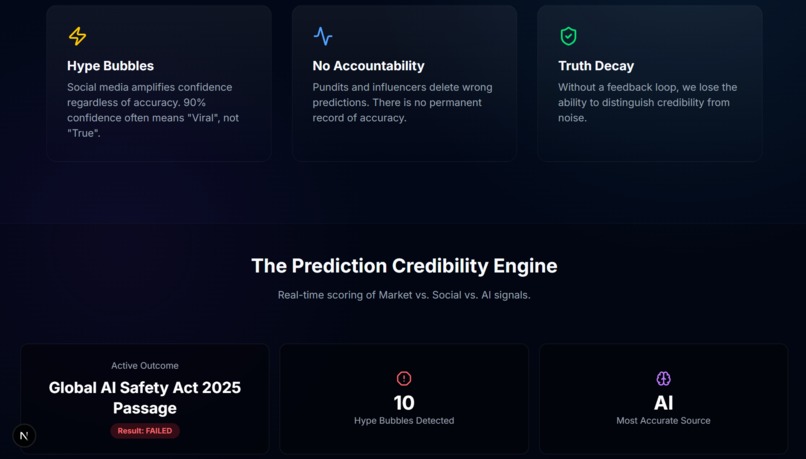Click the green shield check icon
Image resolution: width=806 pixels, height=459 pixels.
[568, 36]
